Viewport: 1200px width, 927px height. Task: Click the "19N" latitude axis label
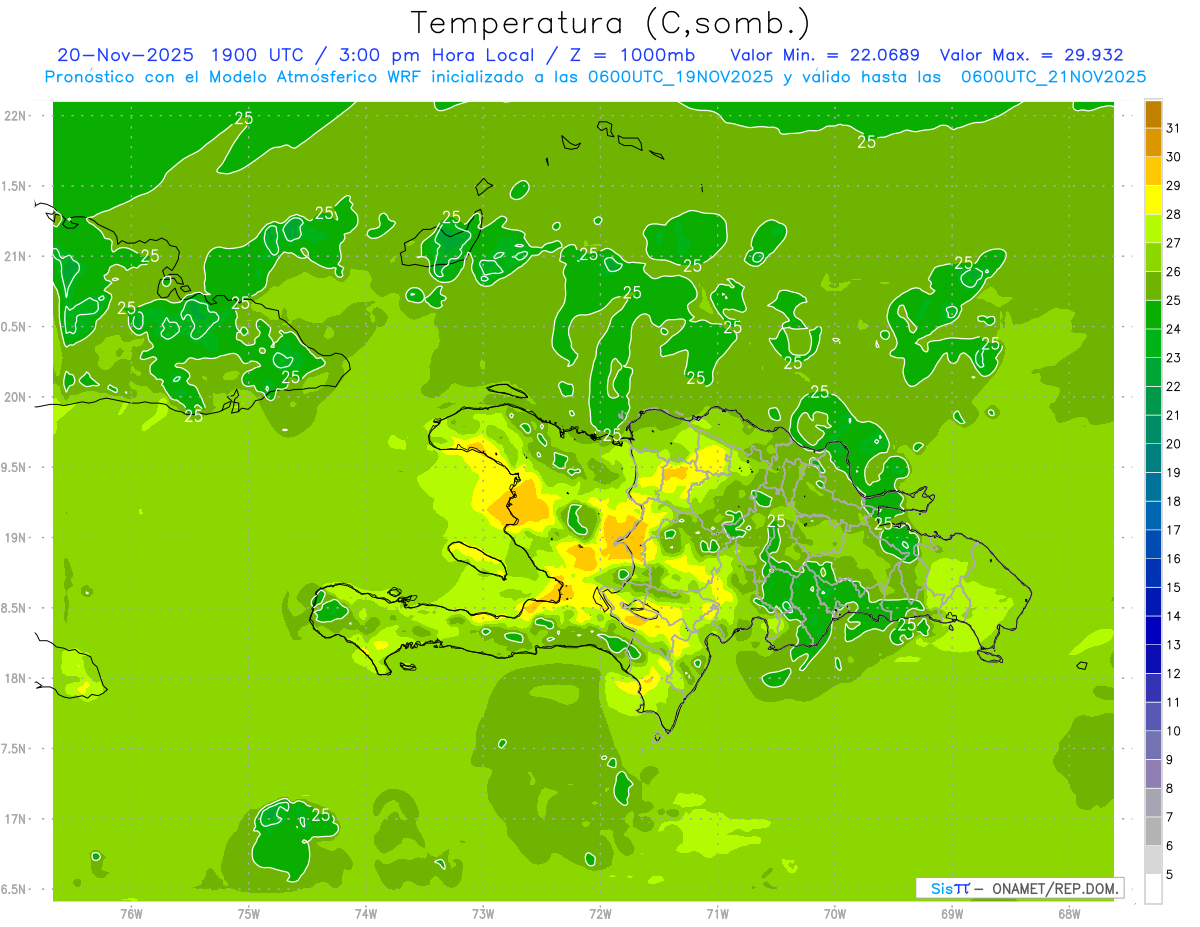16,537
